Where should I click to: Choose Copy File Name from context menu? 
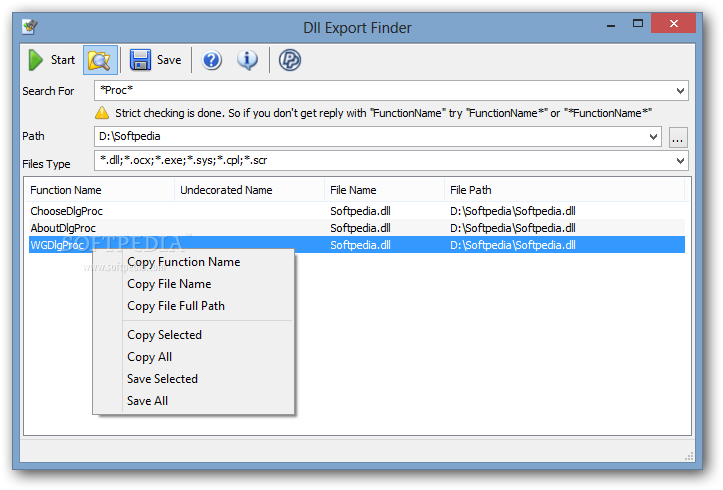click(x=193, y=284)
